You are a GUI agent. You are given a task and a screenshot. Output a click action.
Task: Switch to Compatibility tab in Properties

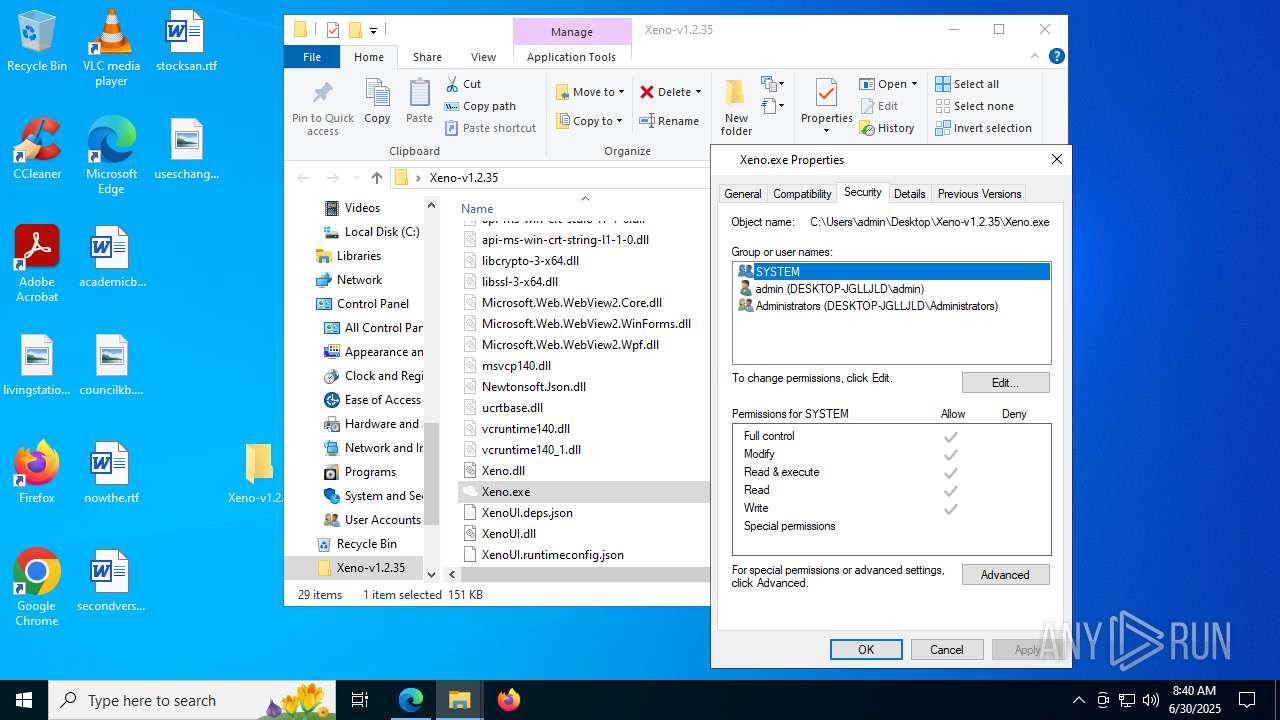point(802,194)
